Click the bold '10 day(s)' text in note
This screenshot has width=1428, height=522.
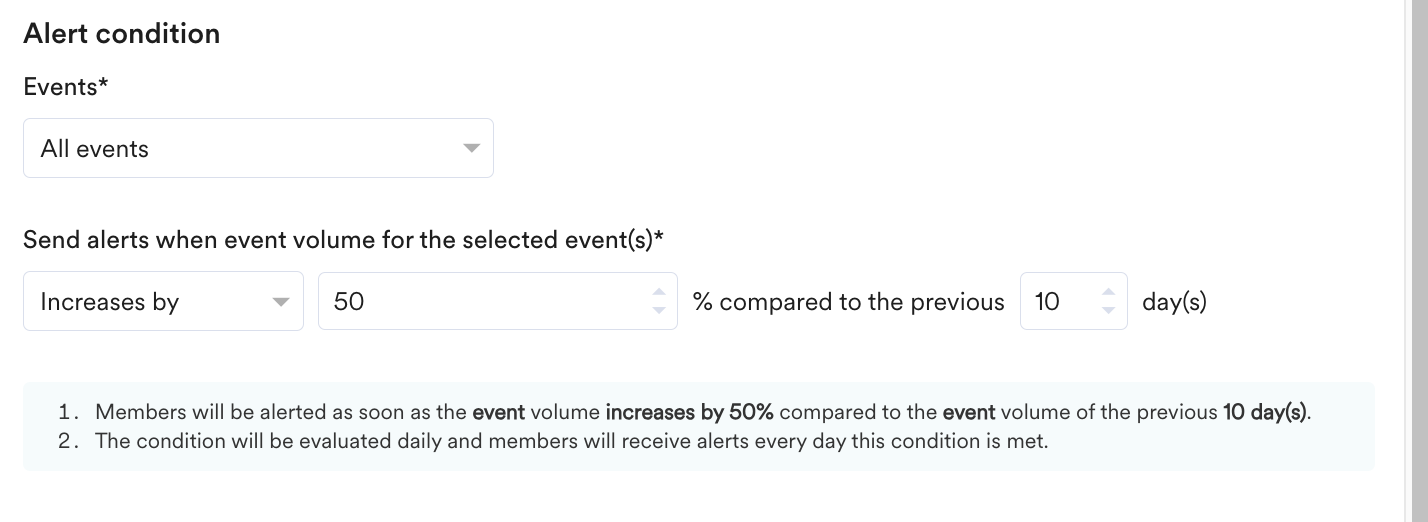(1265, 412)
